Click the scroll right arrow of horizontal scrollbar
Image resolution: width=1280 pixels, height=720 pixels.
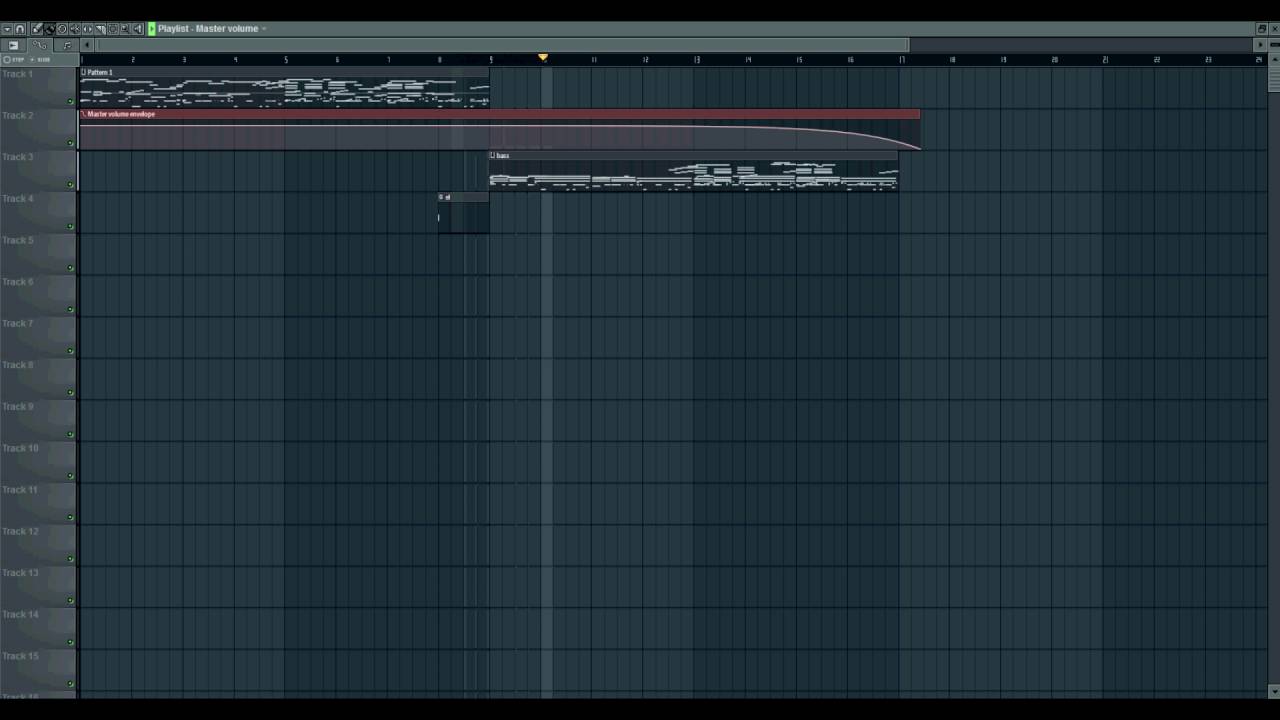[x=1260, y=45]
